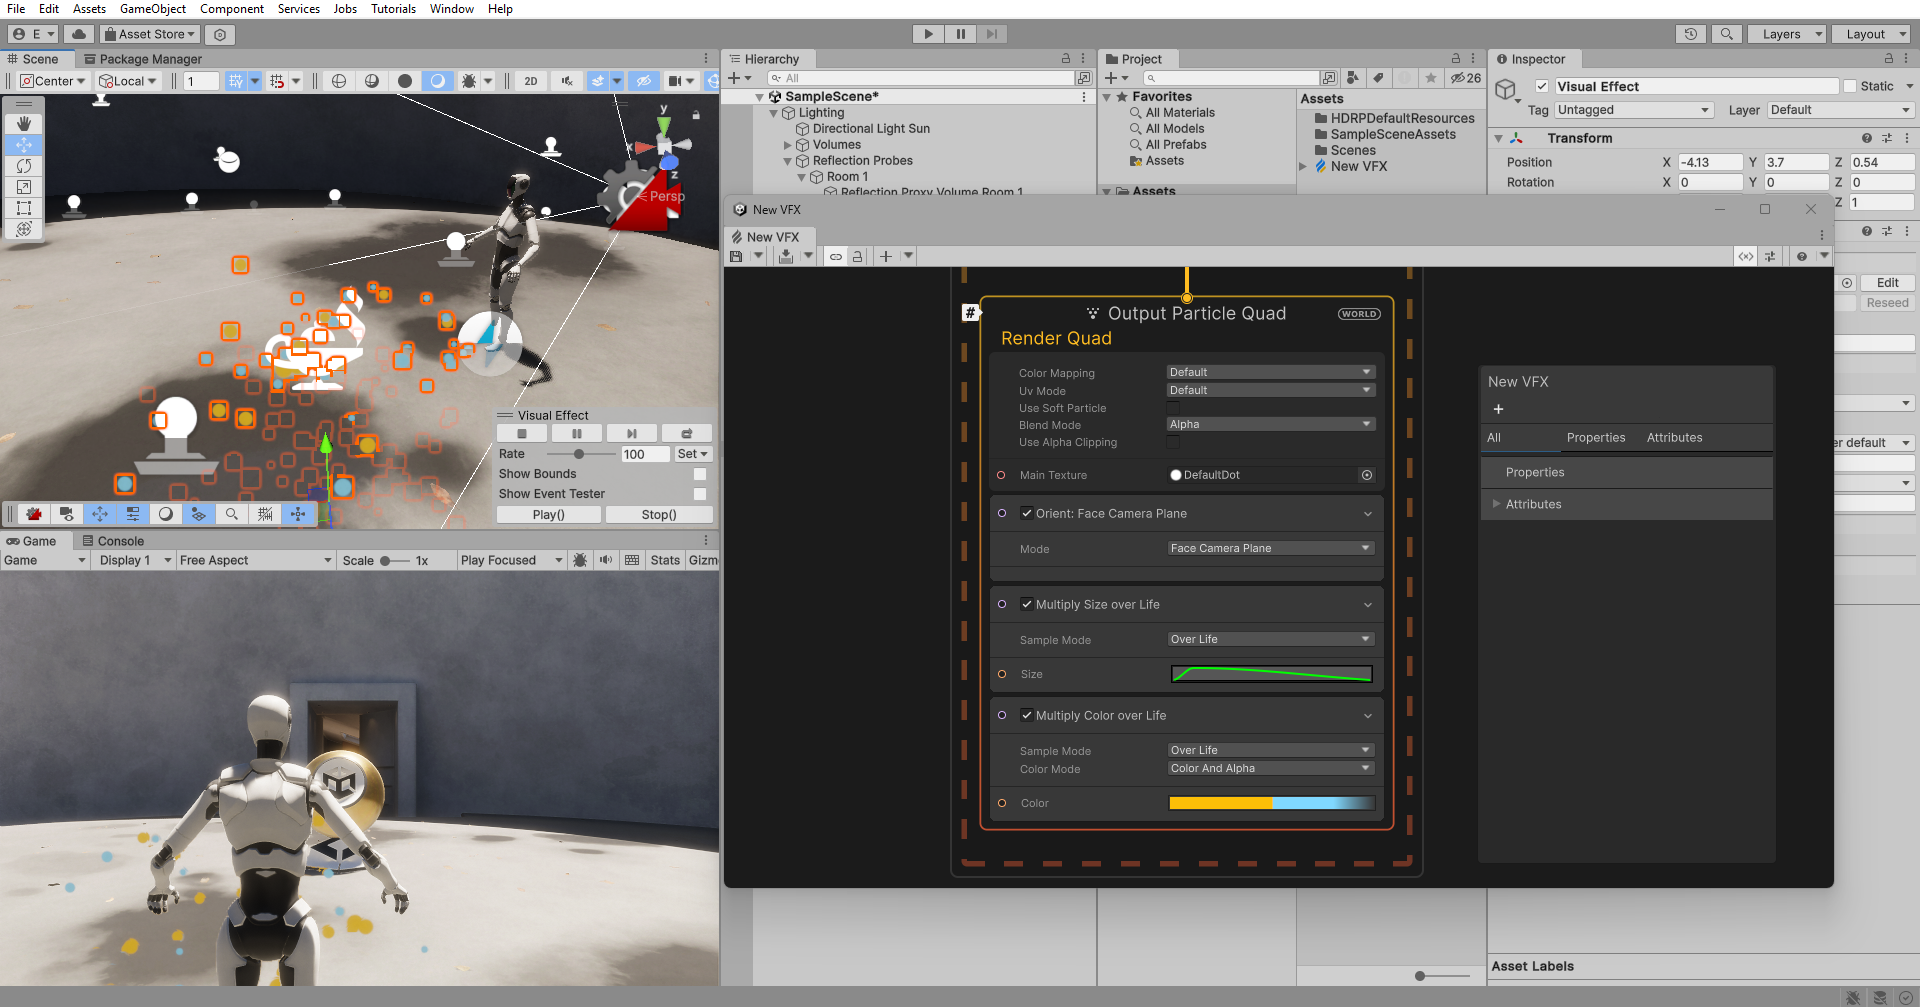The height and width of the screenshot is (1007, 1920).
Task: Add new item in Hierarchy panel
Action: [x=734, y=78]
